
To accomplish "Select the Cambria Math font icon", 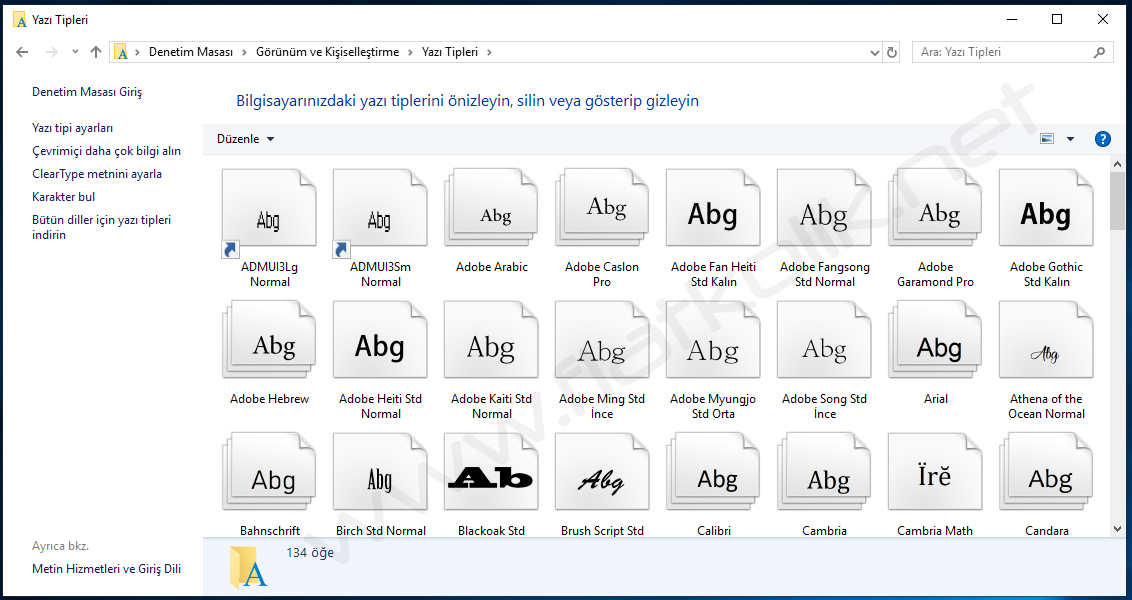I will (x=936, y=472).
